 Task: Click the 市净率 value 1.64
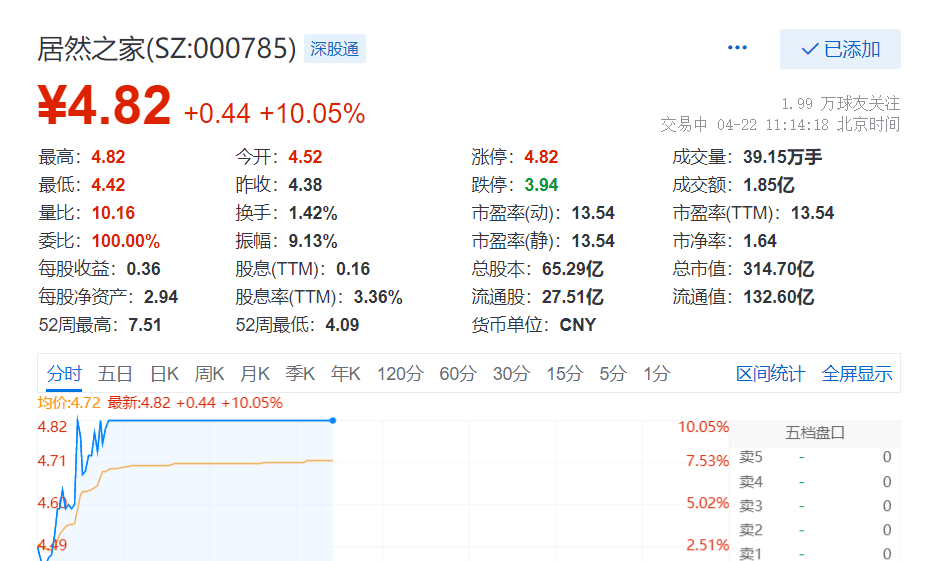[x=760, y=241]
